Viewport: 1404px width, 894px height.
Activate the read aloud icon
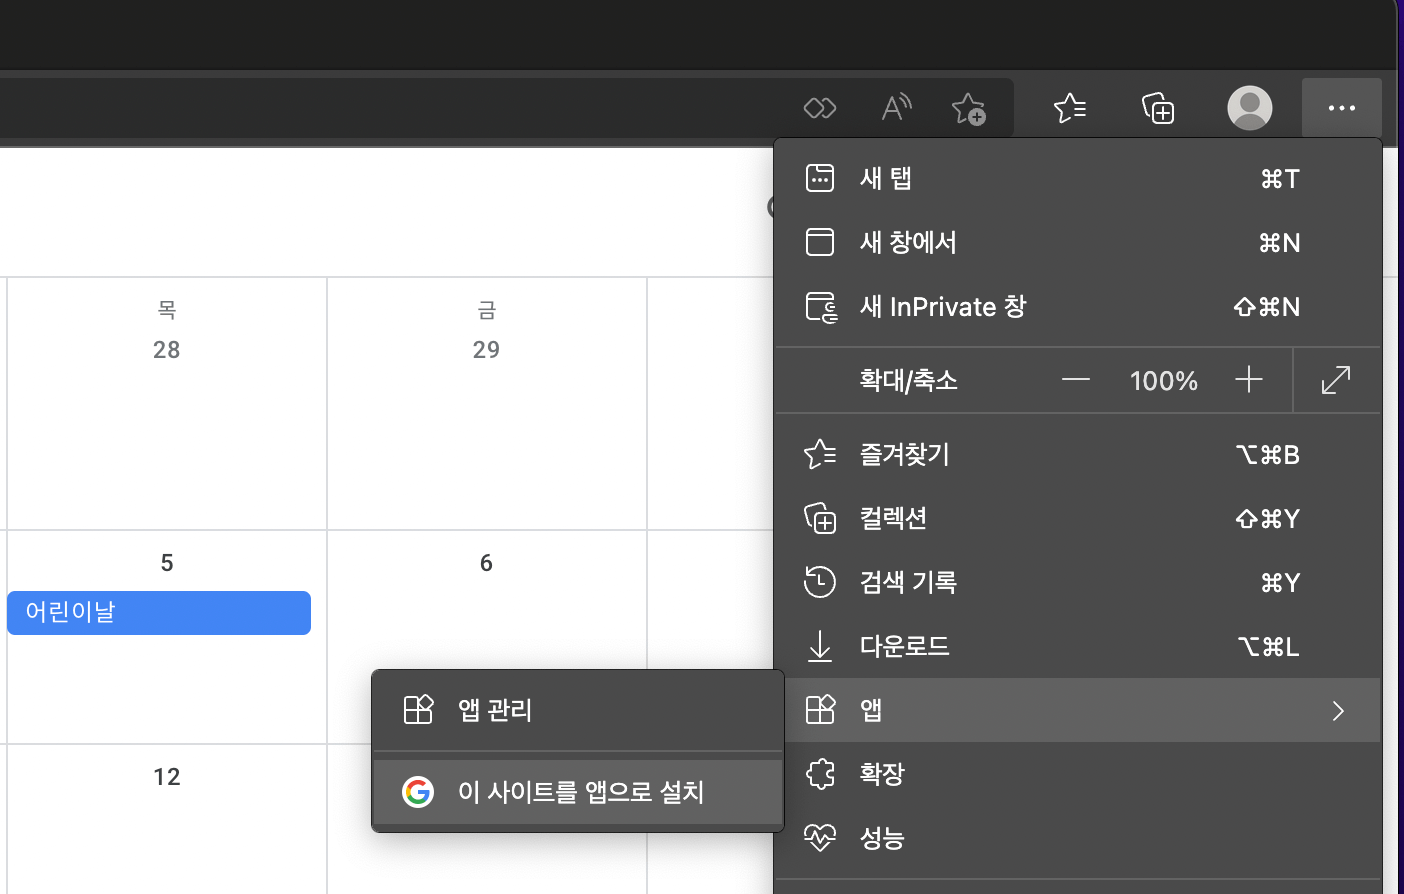point(895,108)
